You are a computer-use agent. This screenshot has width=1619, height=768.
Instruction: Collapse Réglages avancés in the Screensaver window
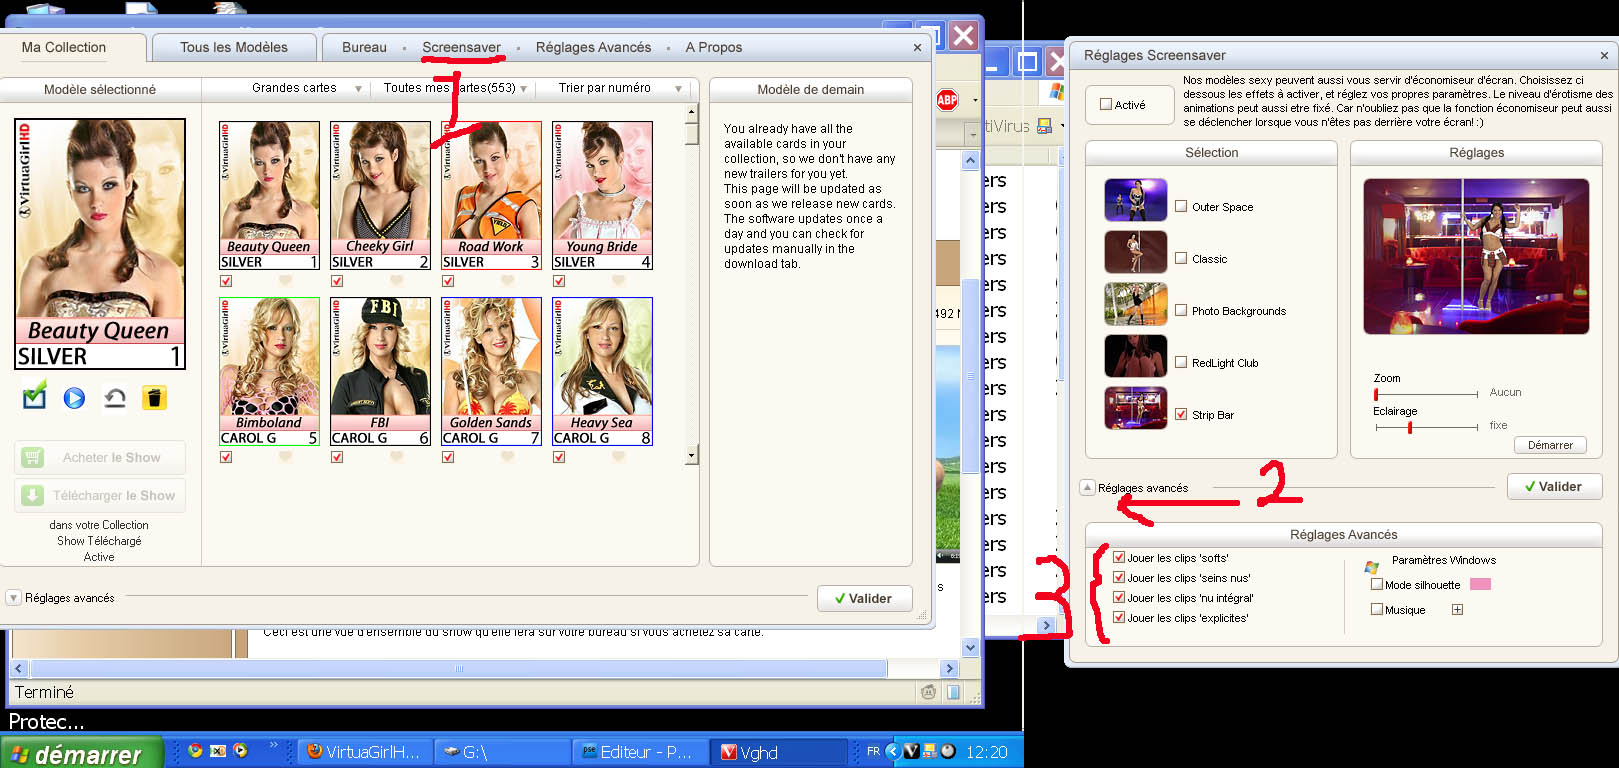coord(1087,488)
